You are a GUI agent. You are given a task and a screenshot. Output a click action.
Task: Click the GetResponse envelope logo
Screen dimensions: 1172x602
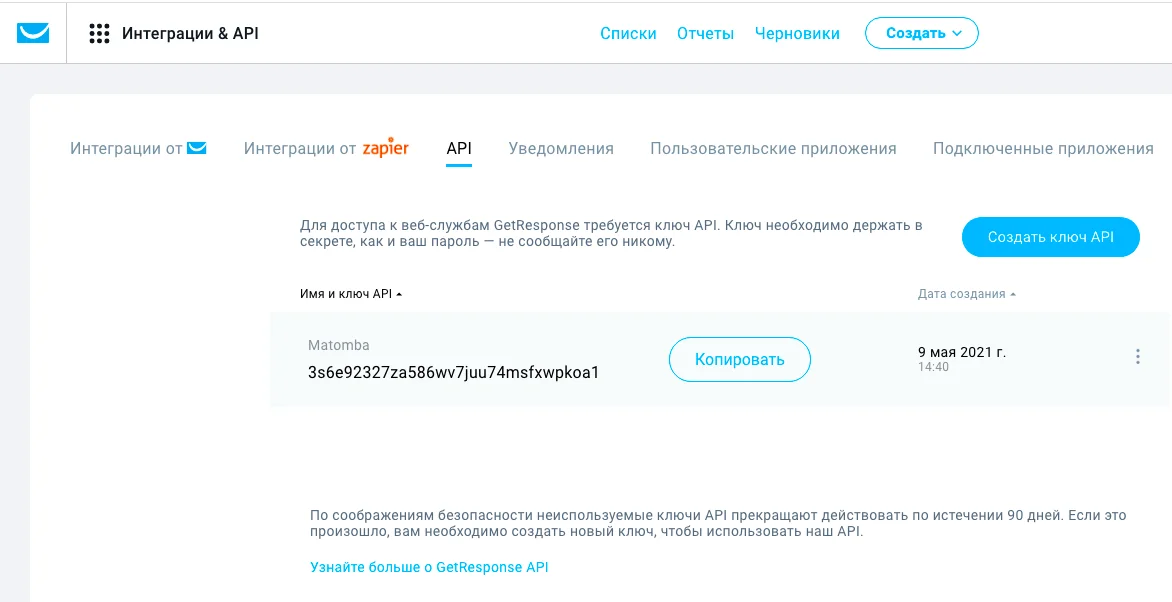[33, 34]
